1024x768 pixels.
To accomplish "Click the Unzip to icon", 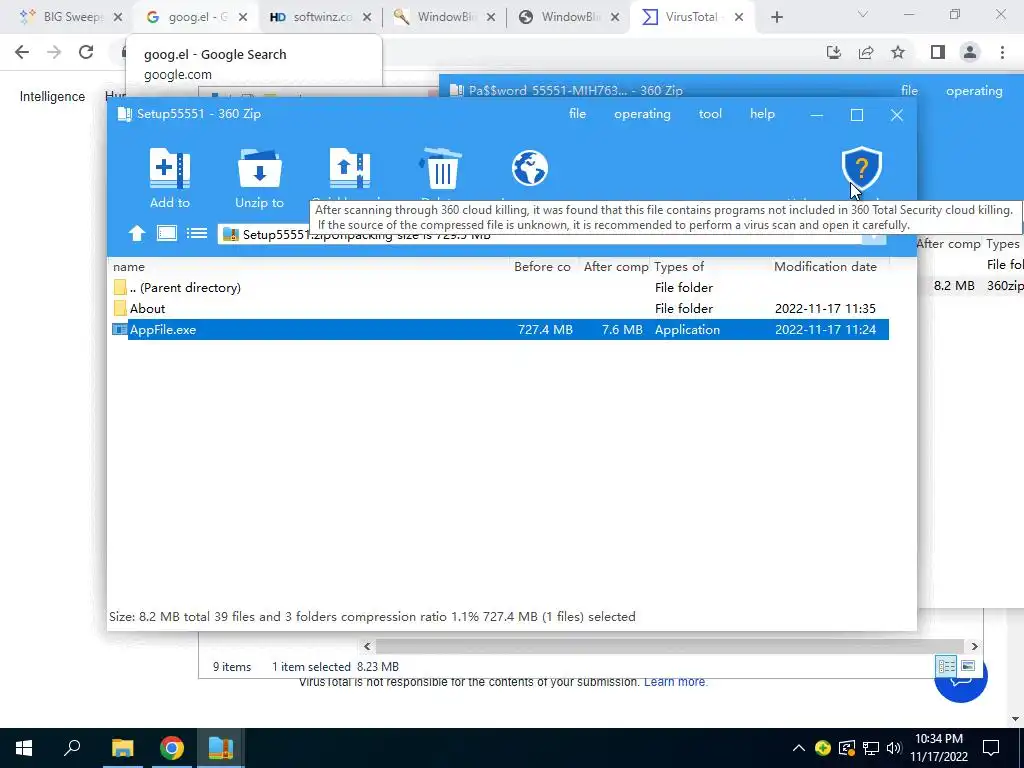I will (260, 168).
